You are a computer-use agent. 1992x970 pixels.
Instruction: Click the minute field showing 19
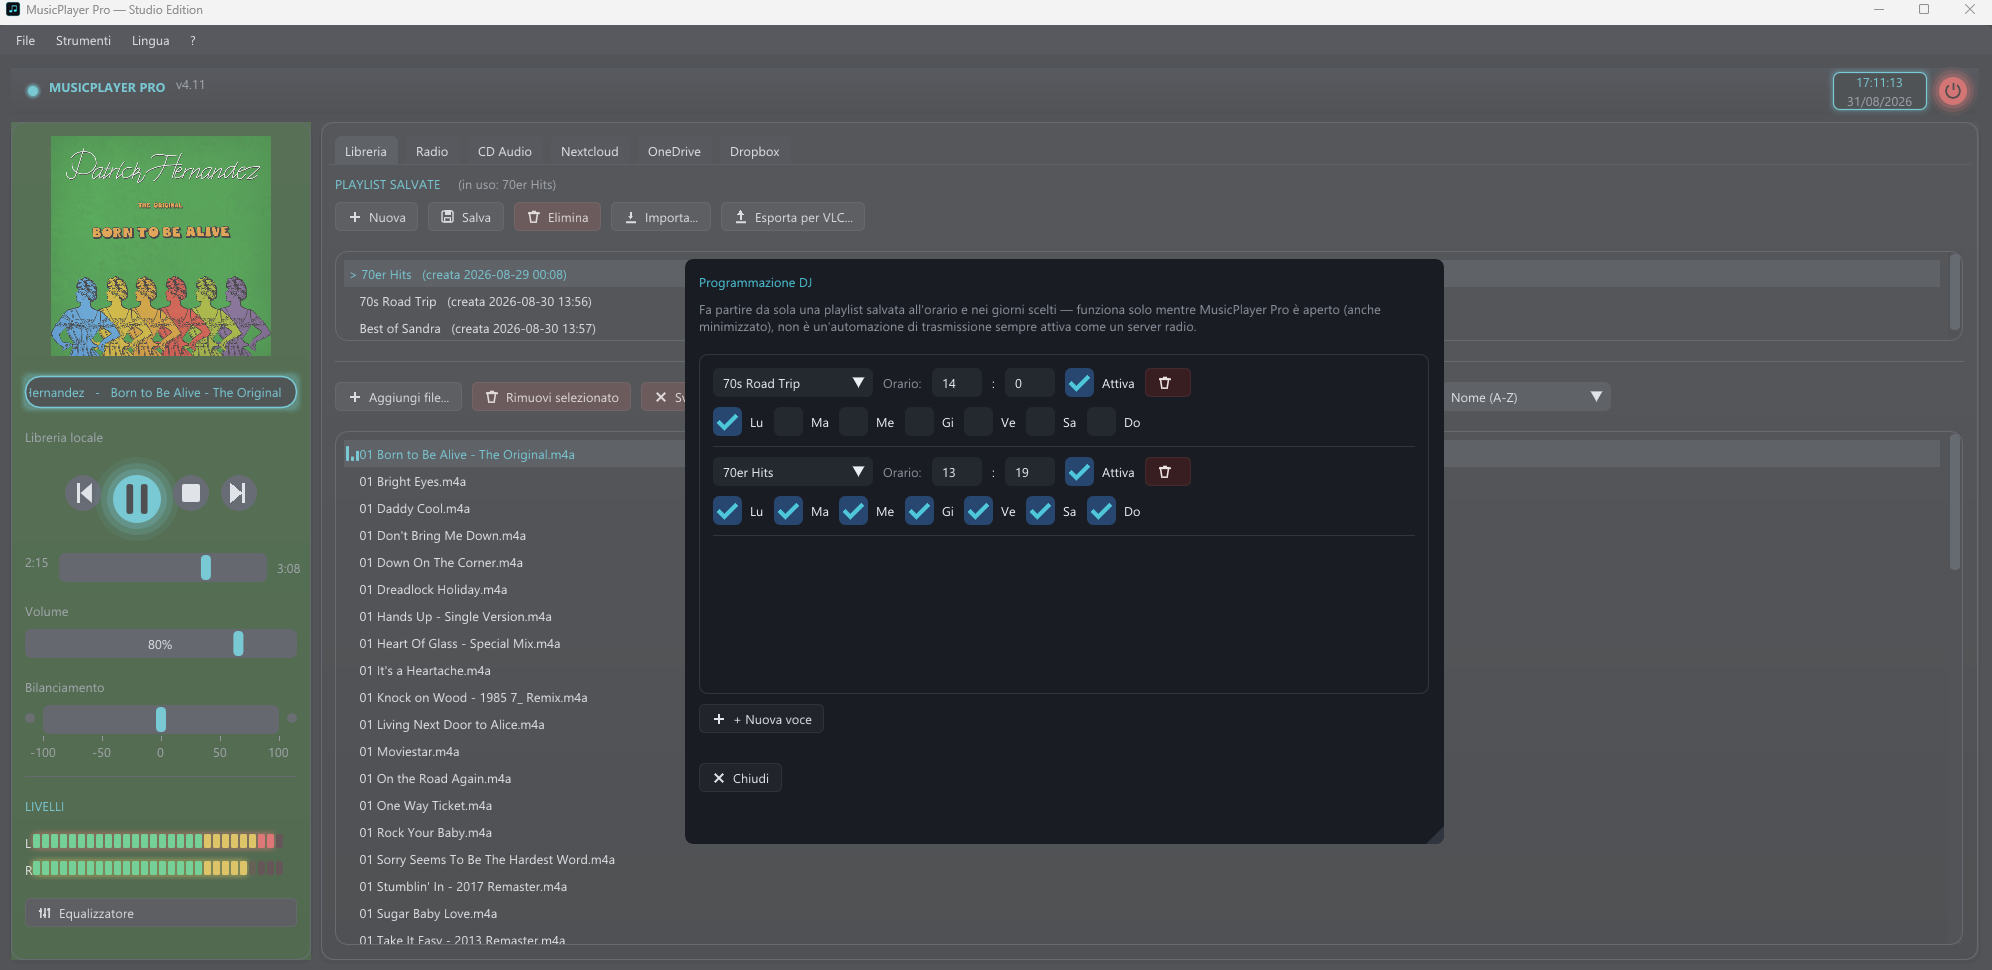pos(1030,472)
